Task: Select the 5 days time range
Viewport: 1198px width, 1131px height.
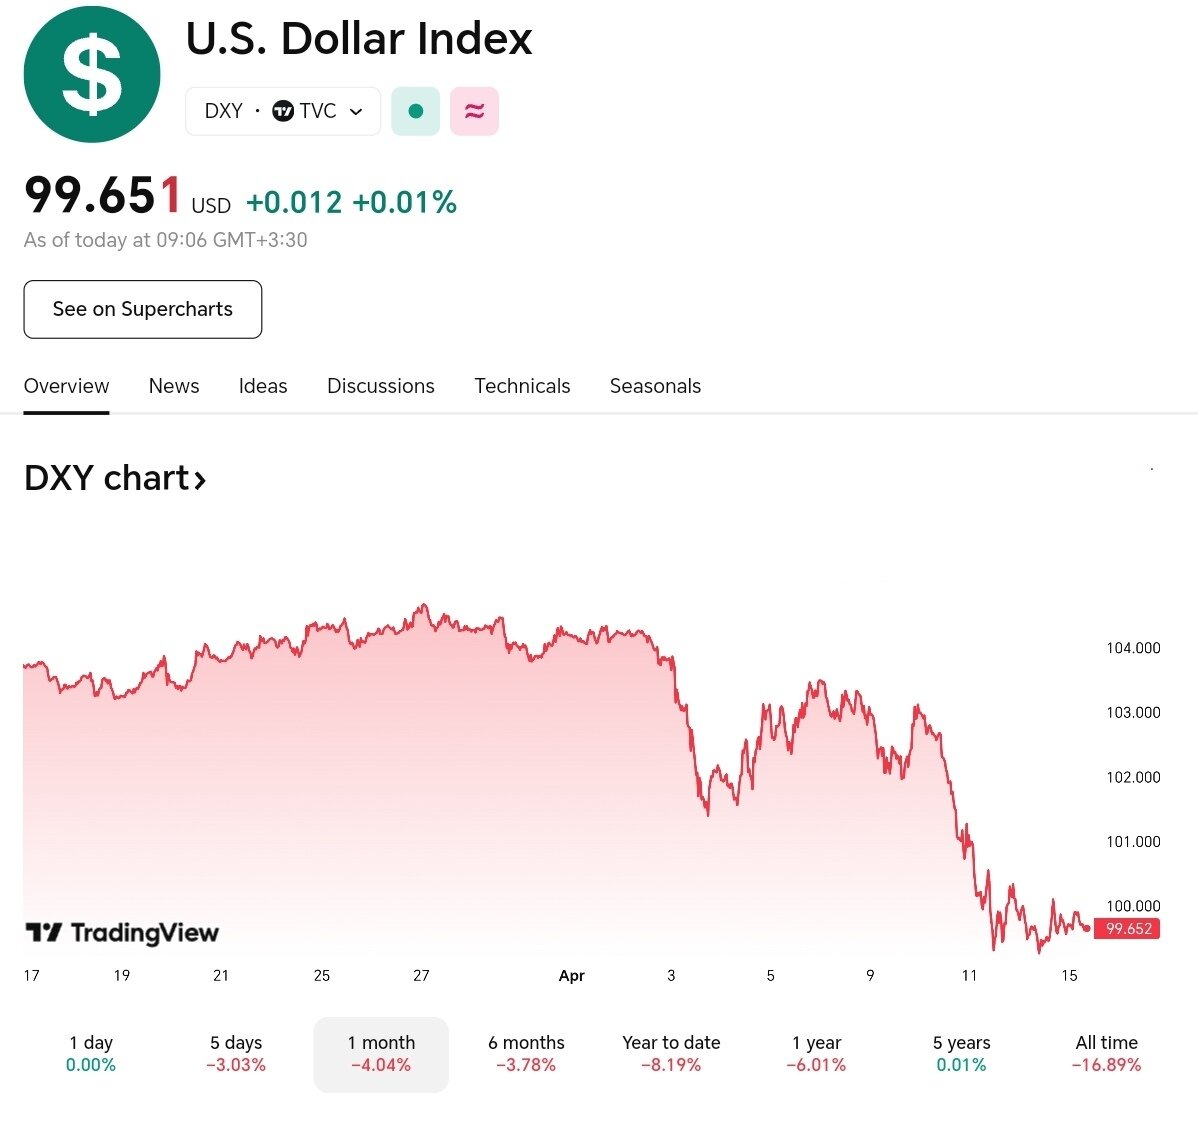Action: [236, 1053]
